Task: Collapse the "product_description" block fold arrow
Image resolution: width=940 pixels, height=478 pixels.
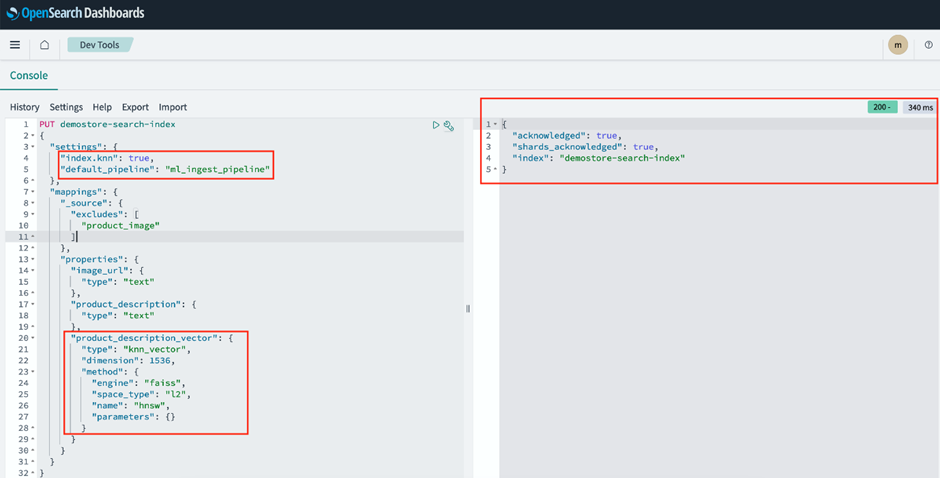Action: 32,305
